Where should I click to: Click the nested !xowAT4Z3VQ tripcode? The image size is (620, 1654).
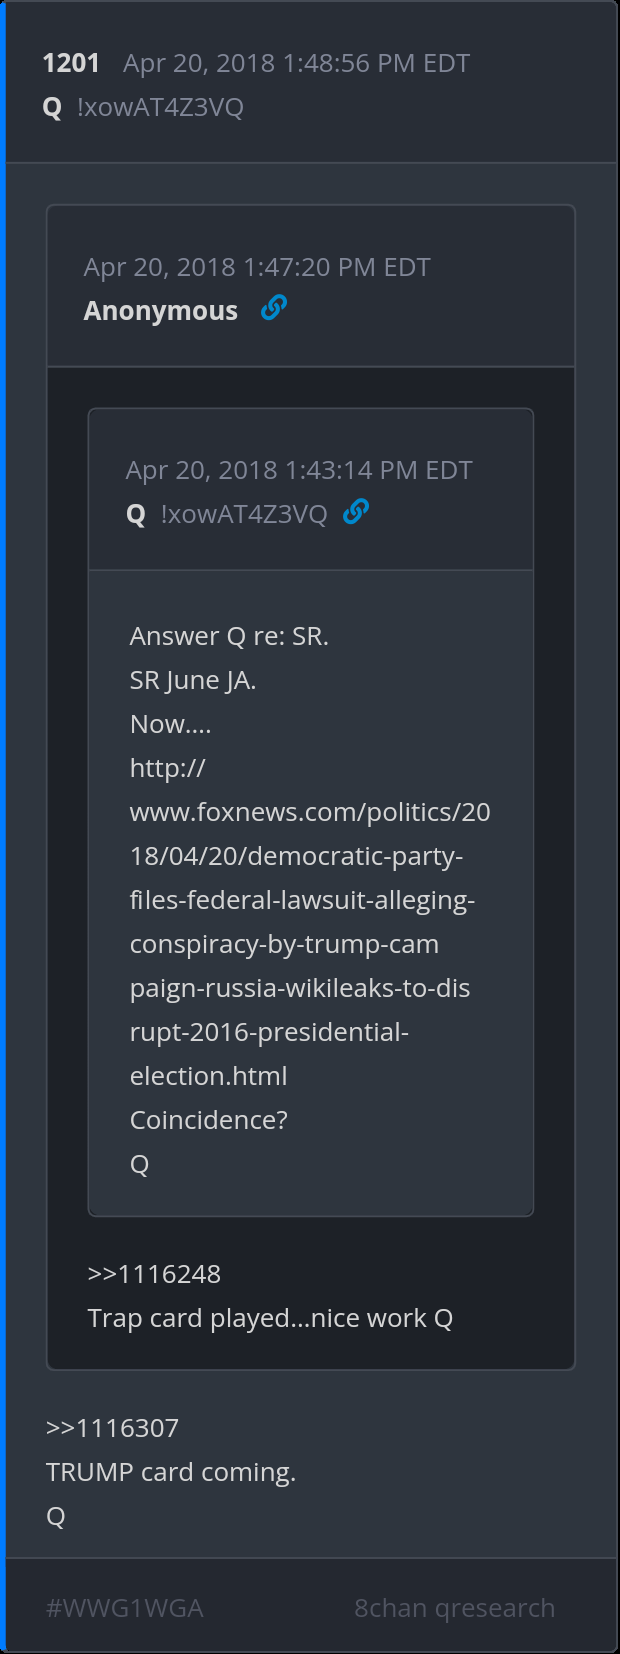[244, 514]
